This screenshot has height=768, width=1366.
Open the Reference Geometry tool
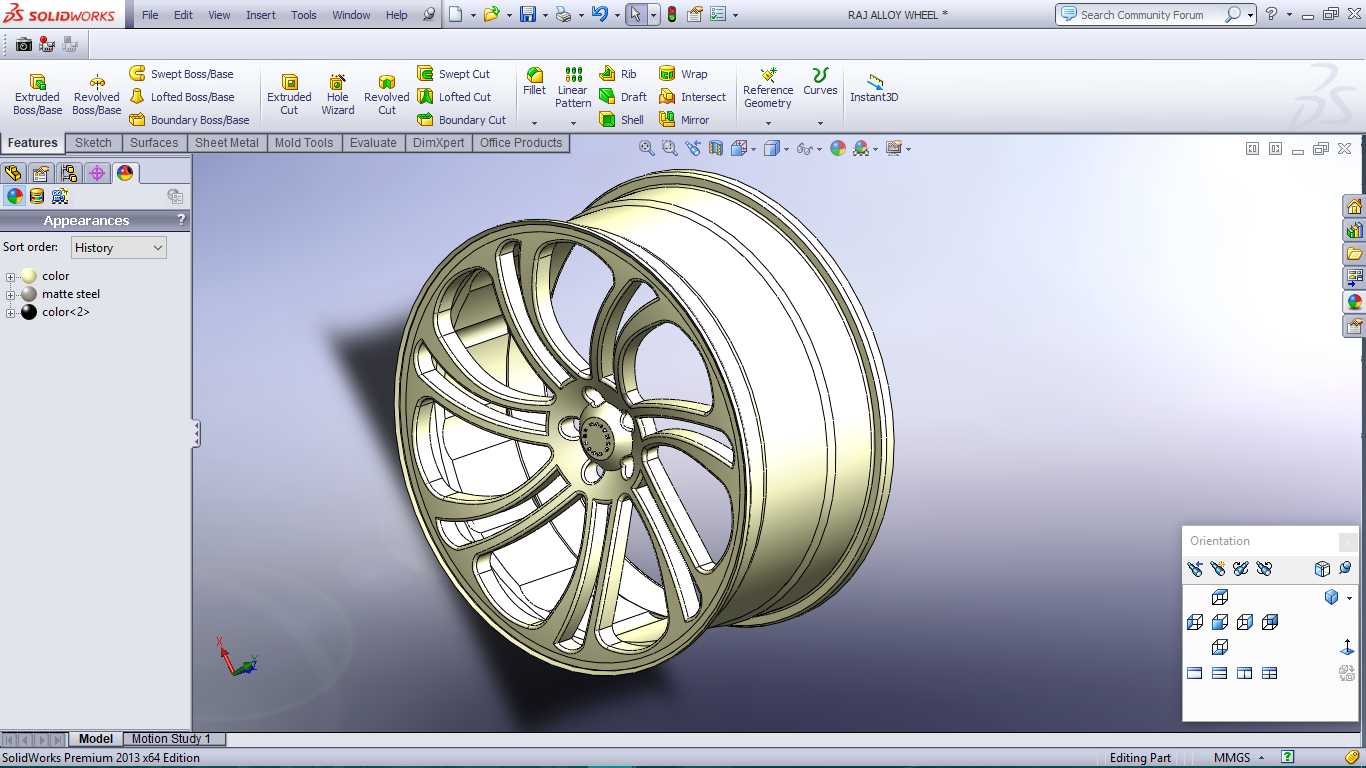click(x=768, y=88)
